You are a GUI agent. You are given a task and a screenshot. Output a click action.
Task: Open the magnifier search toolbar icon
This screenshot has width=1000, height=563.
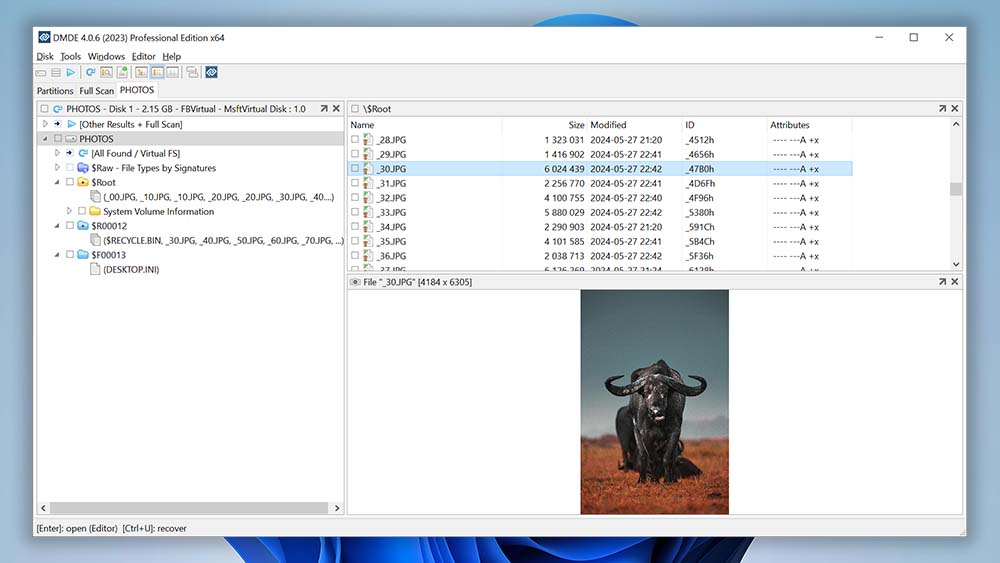coord(106,73)
